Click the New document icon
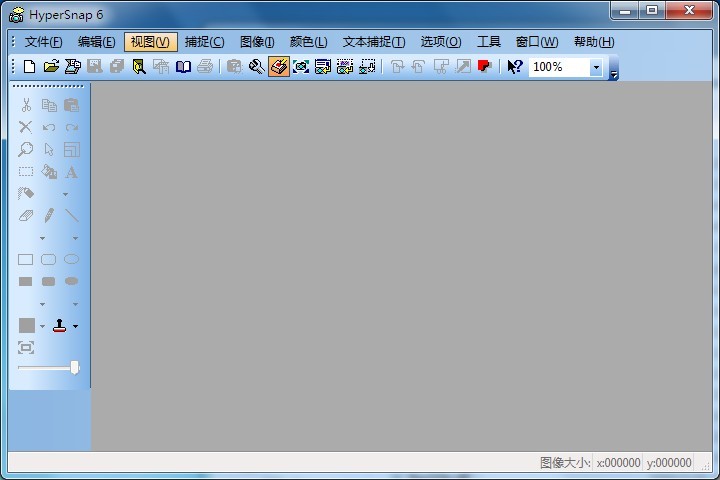This screenshot has height=480, width=720. [29, 67]
